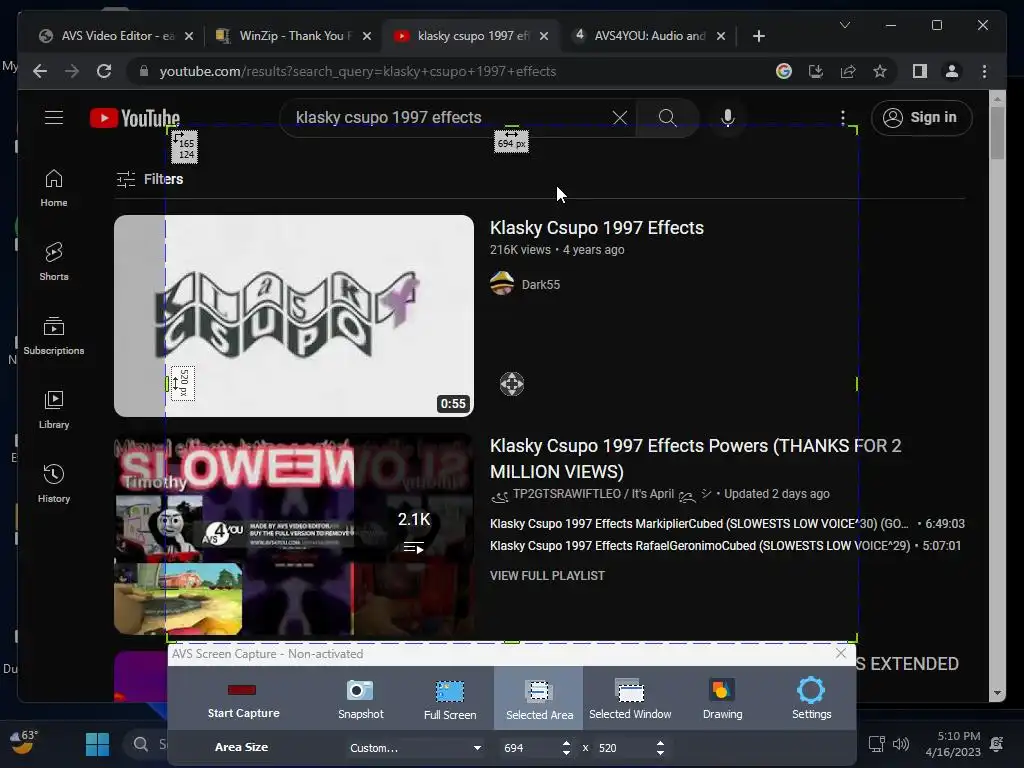Viewport: 1024px width, 768px height.
Task: Open the Area Size Custom dropdown
Action: (x=415, y=748)
